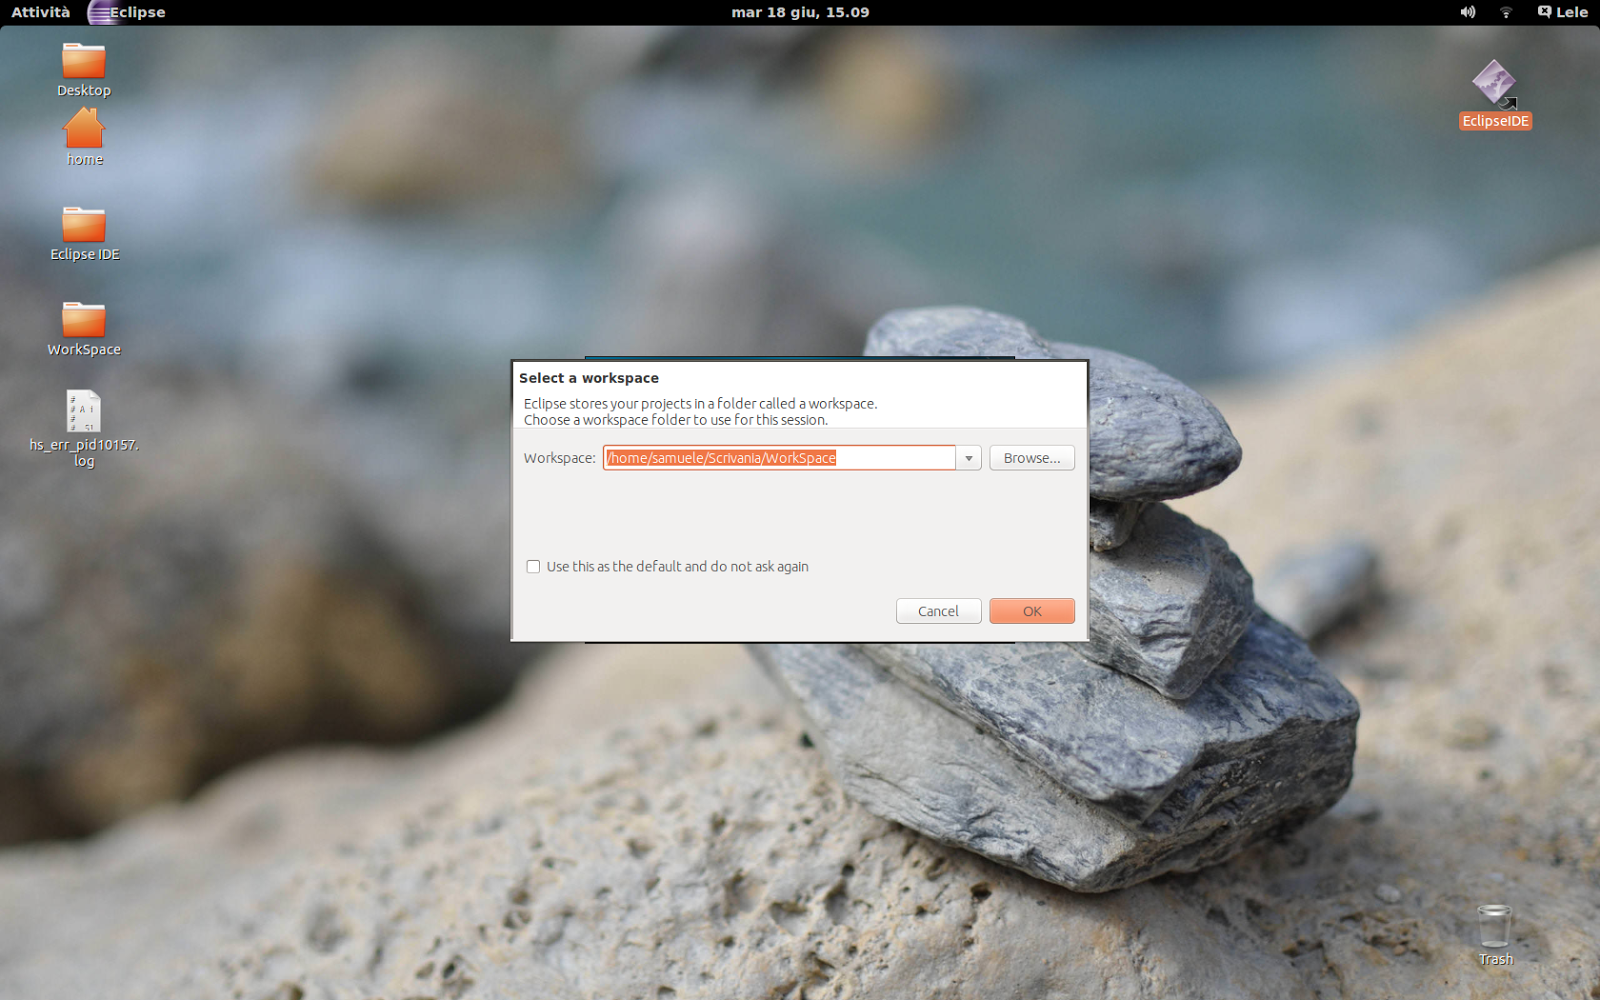The height and width of the screenshot is (1000, 1600).
Task: Open the Eclipse application menu in top bar
Action: pyautogui.click(x=127, y=12)
